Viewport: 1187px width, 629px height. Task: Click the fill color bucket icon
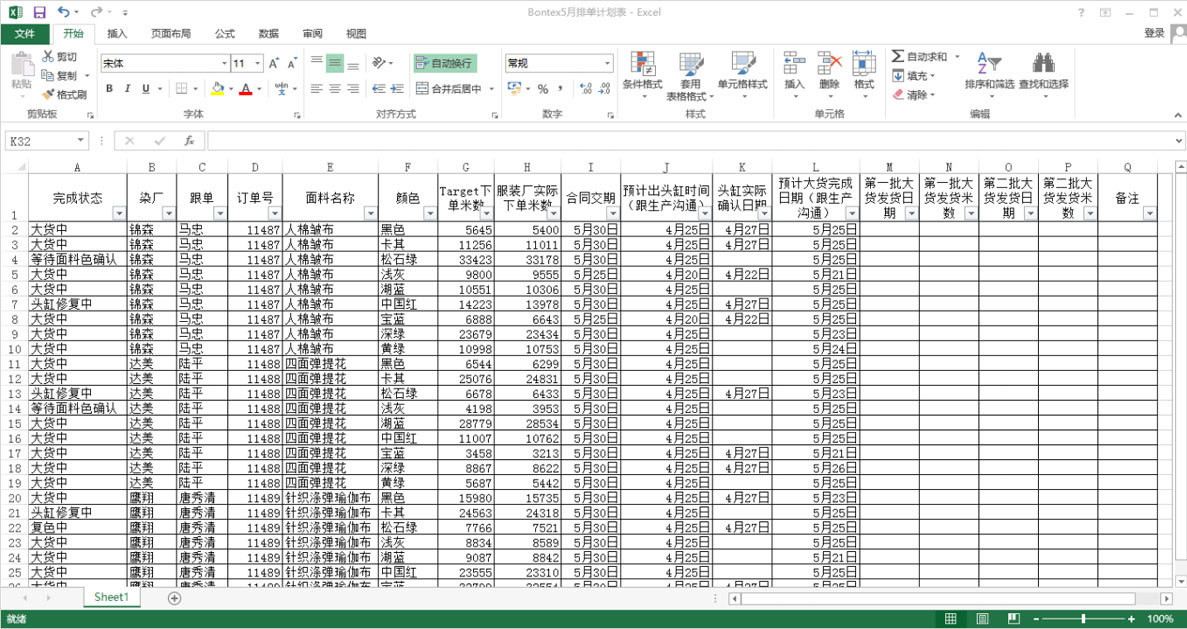[x=217, y=89]
